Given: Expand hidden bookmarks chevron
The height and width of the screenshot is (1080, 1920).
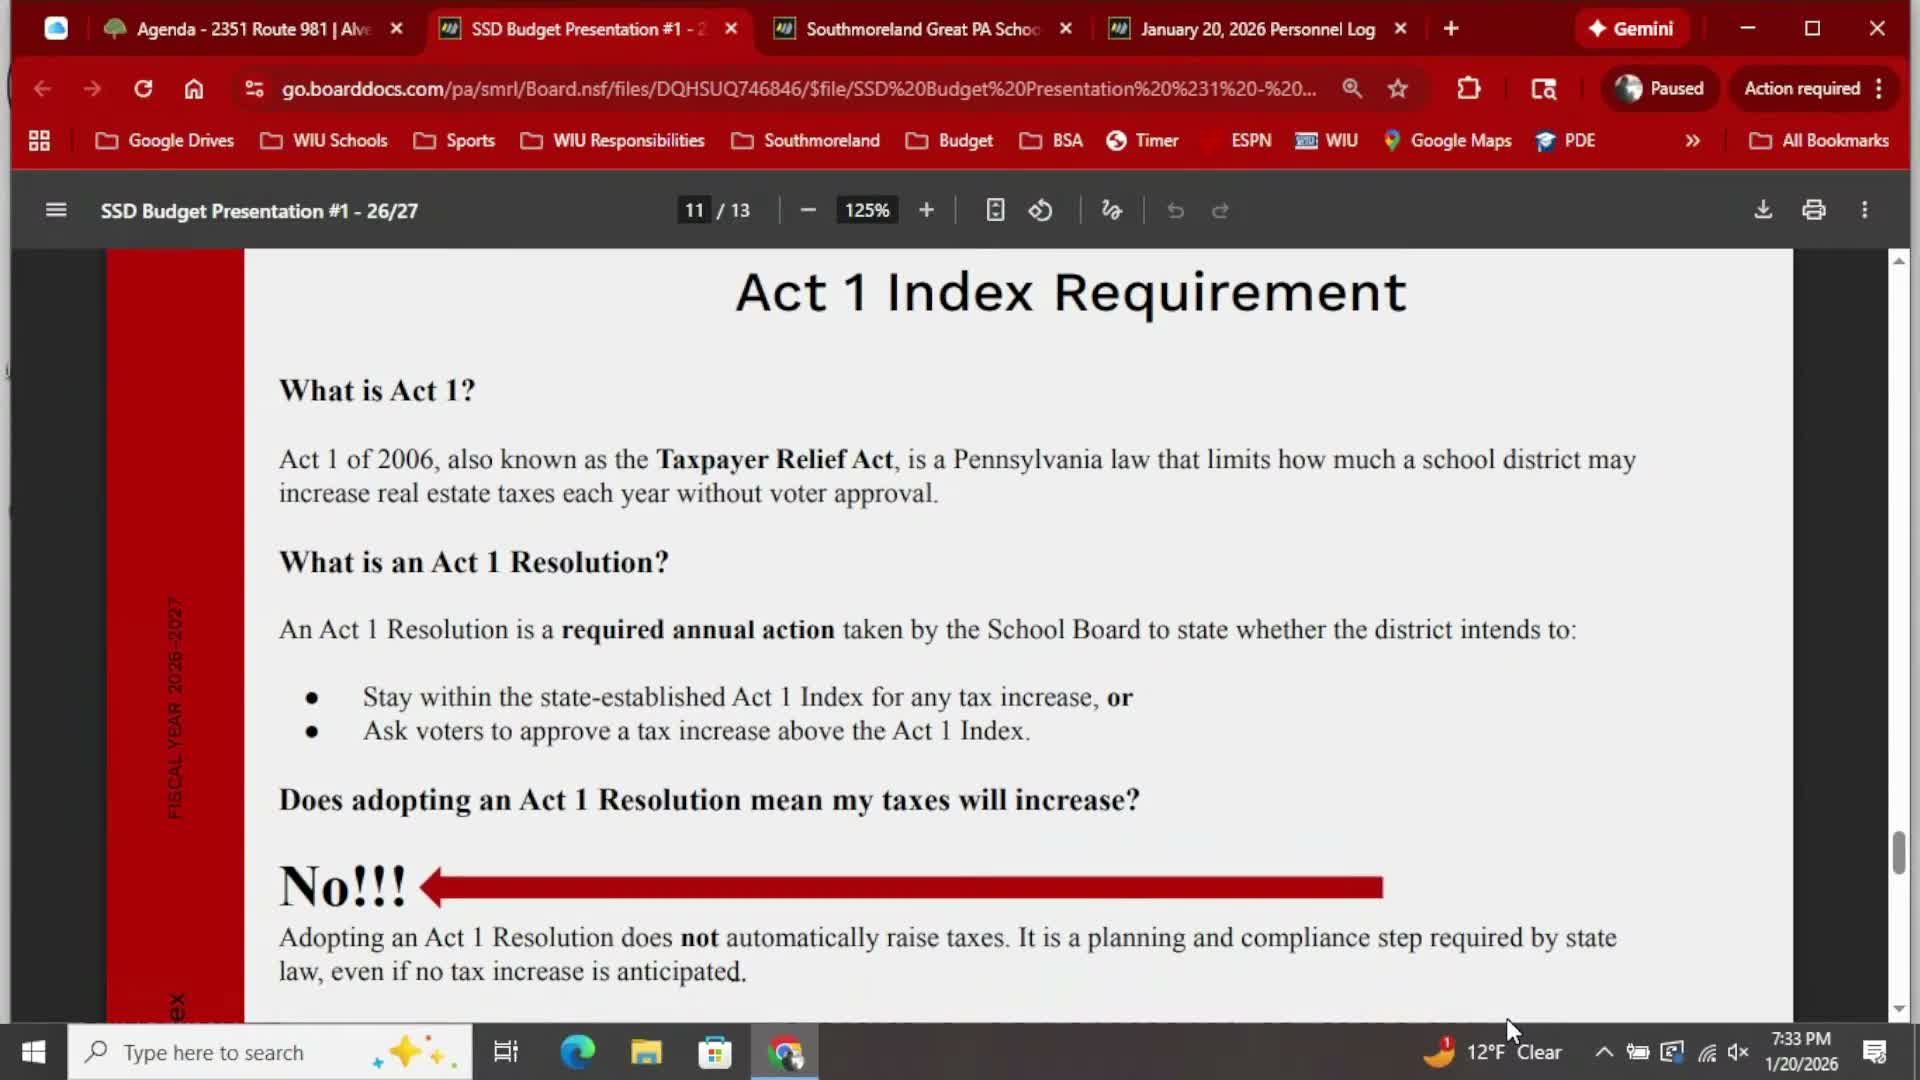Looking at the screenshot, I should click(x=1692, y=141).
